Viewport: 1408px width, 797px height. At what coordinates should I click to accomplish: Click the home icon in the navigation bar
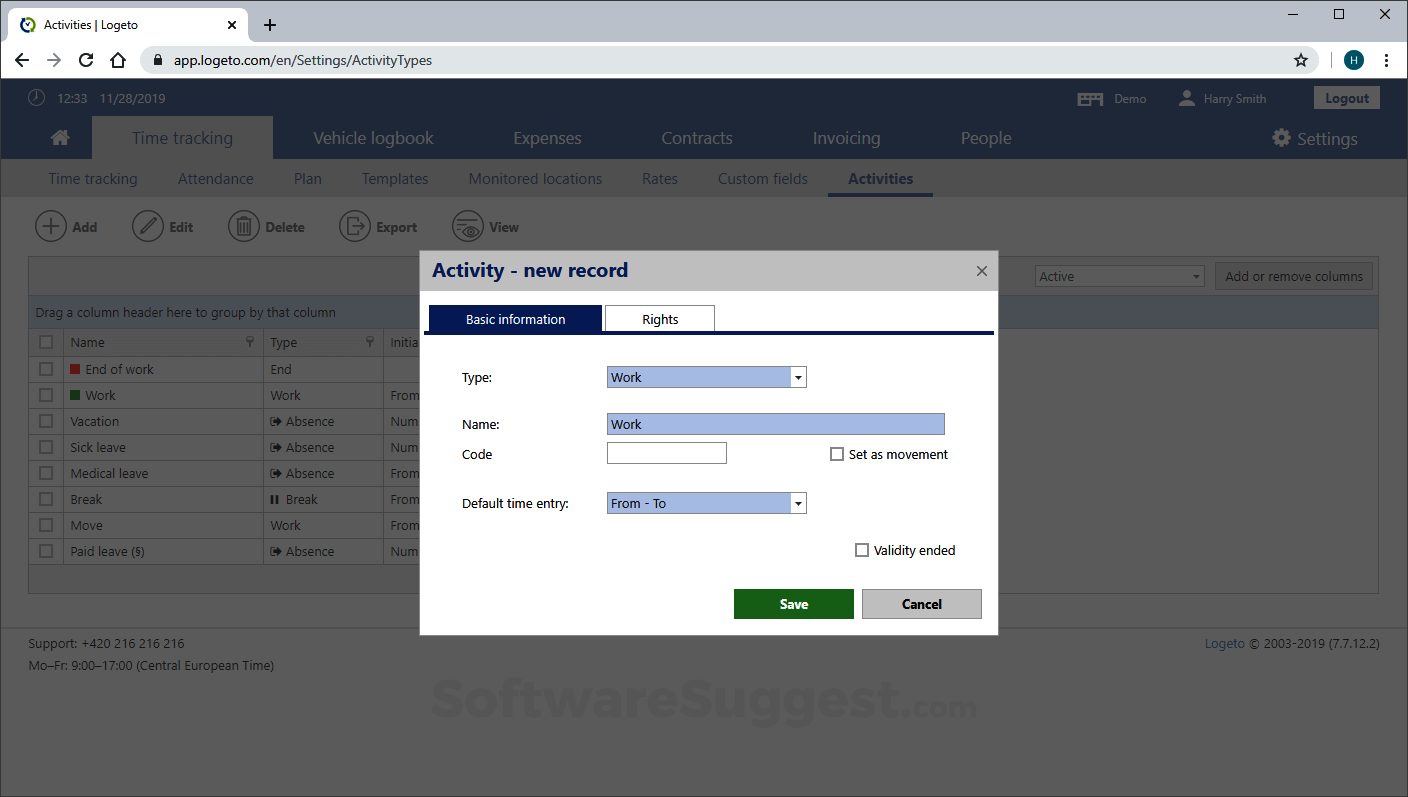tap(59, 137)
